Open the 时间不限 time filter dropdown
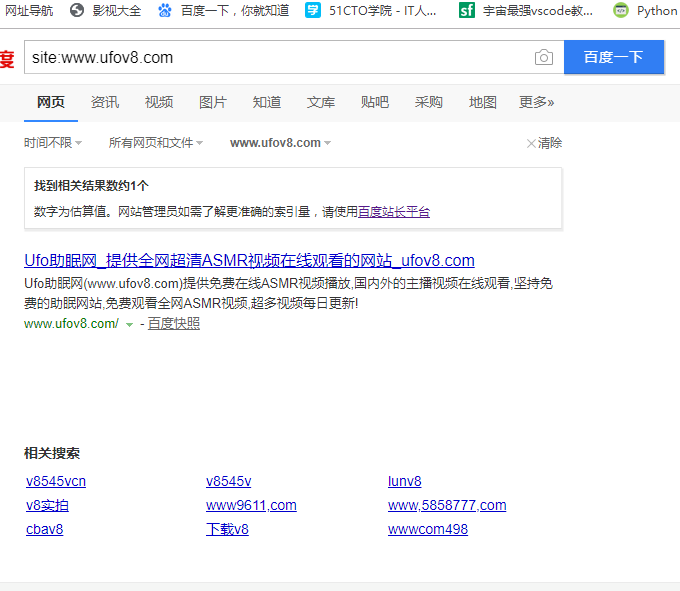 coord(52,143)
